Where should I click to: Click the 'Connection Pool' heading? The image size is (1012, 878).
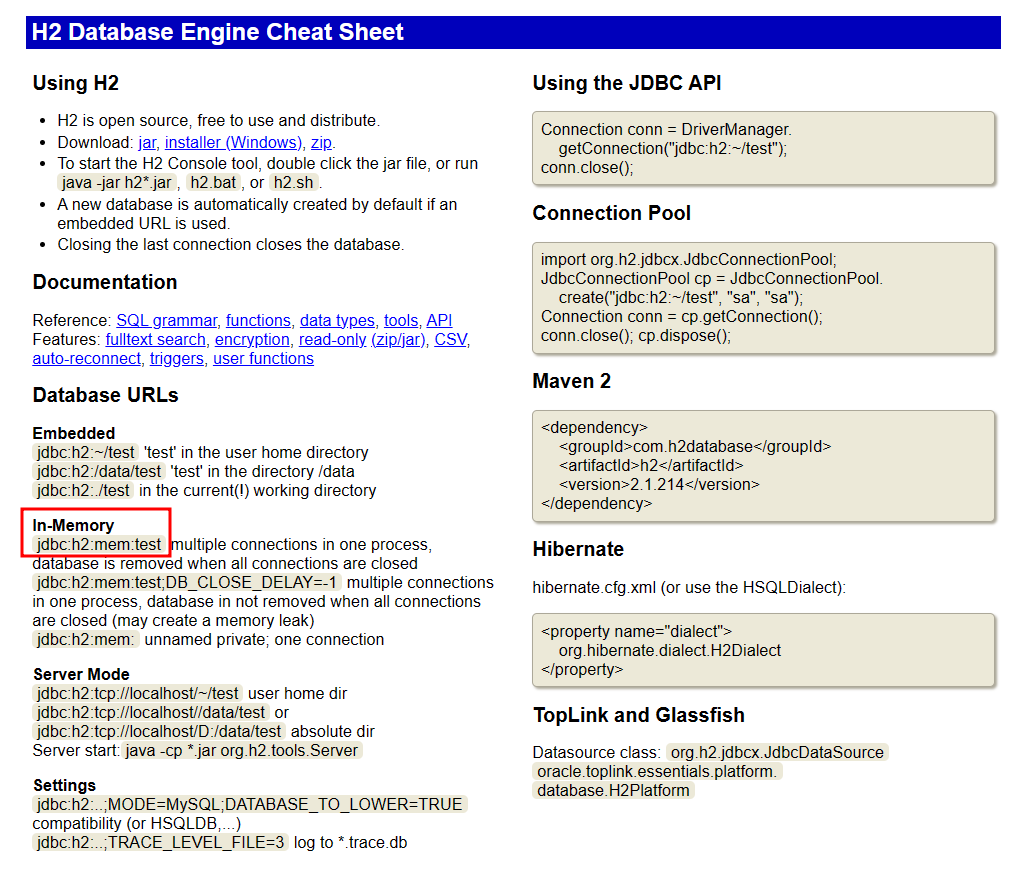tap(611, 213)
